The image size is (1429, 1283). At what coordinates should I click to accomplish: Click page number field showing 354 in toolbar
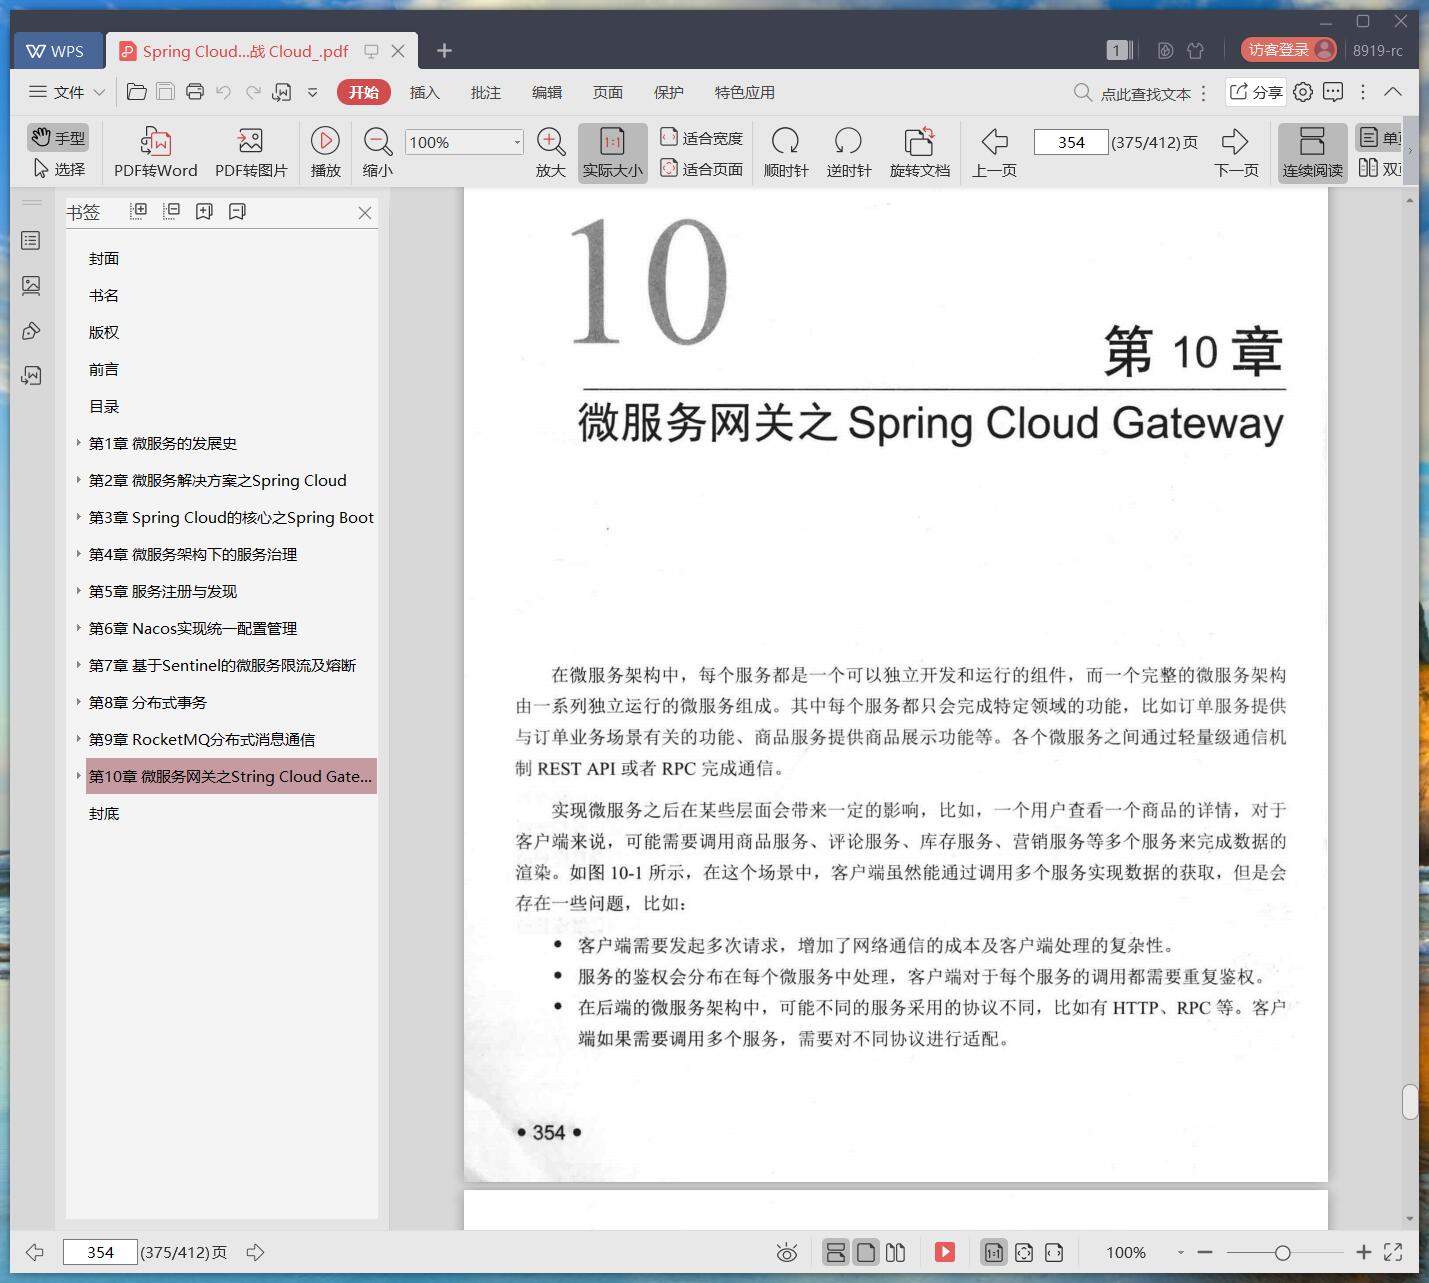point(1071,142)
